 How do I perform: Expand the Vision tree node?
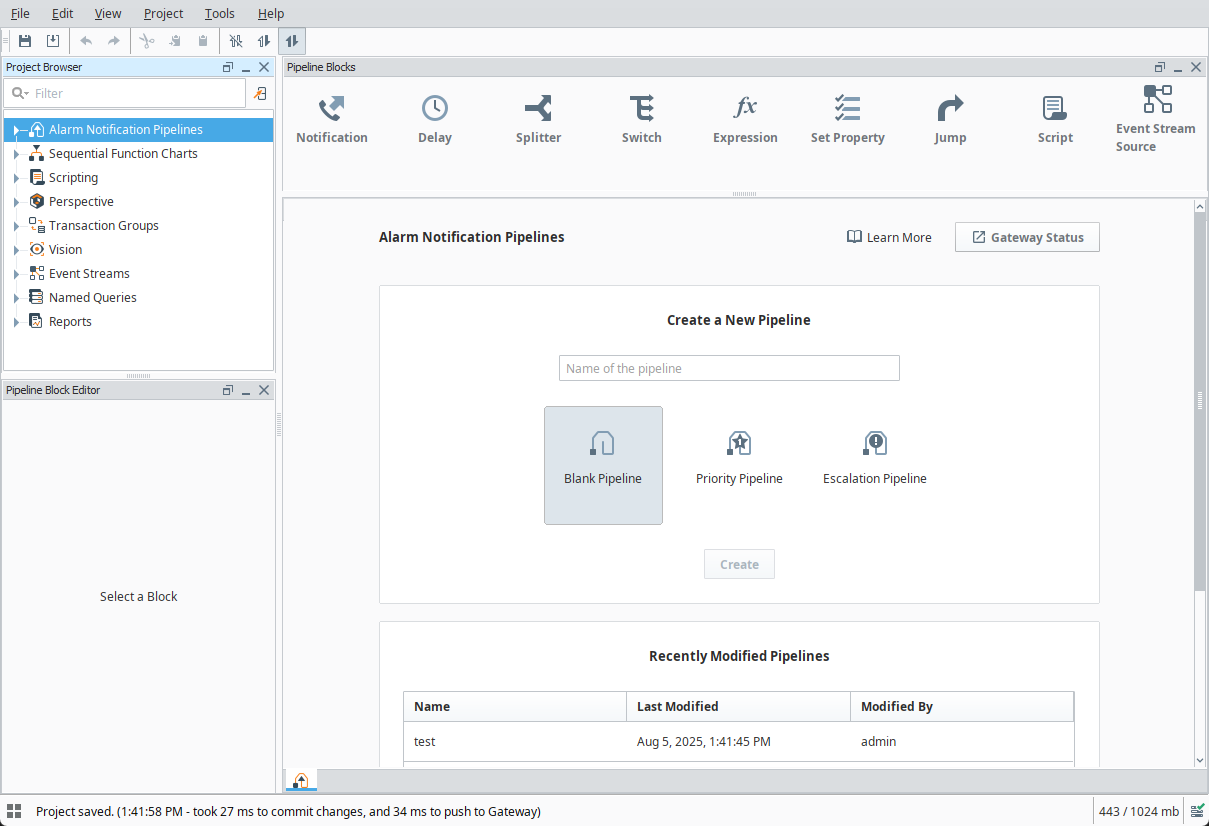tap(16, 250)
